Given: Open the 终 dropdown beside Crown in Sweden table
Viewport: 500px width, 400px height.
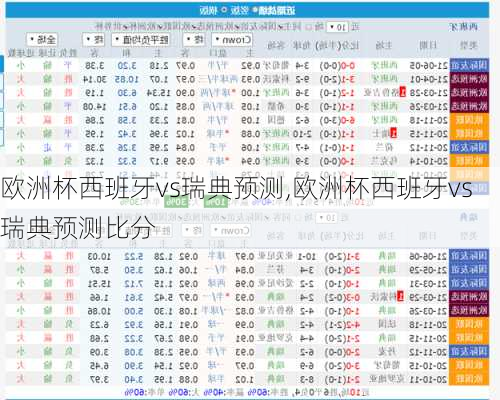Looking at the screenshot, I should (x=192, y=231).
